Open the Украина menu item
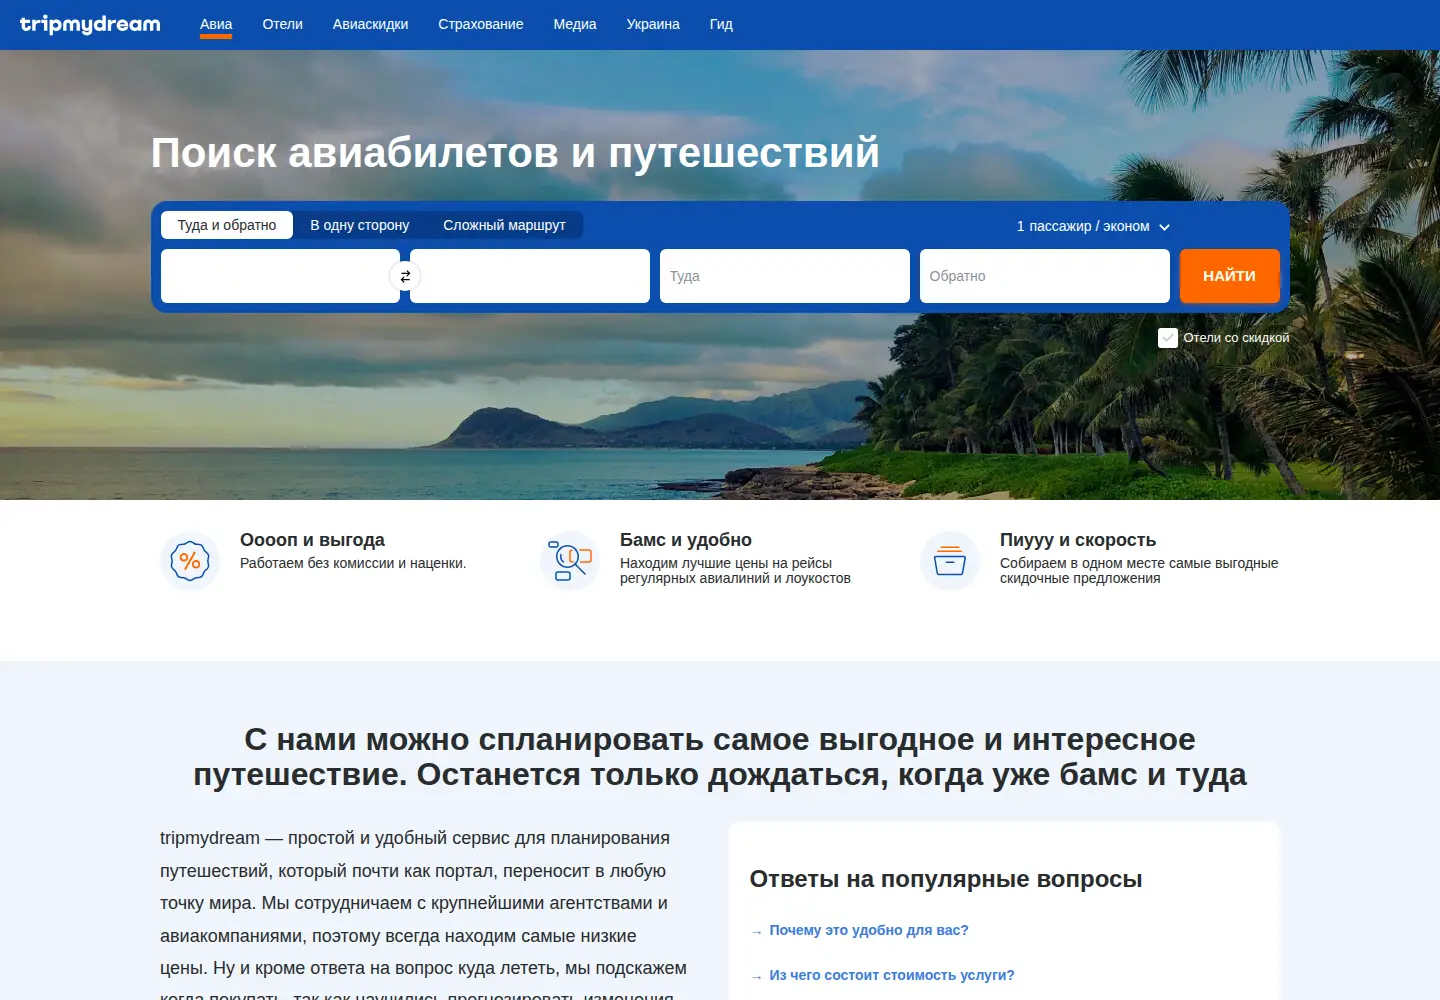The width and height of the screenshot is (1440, 1000). (x=653, y=24)
